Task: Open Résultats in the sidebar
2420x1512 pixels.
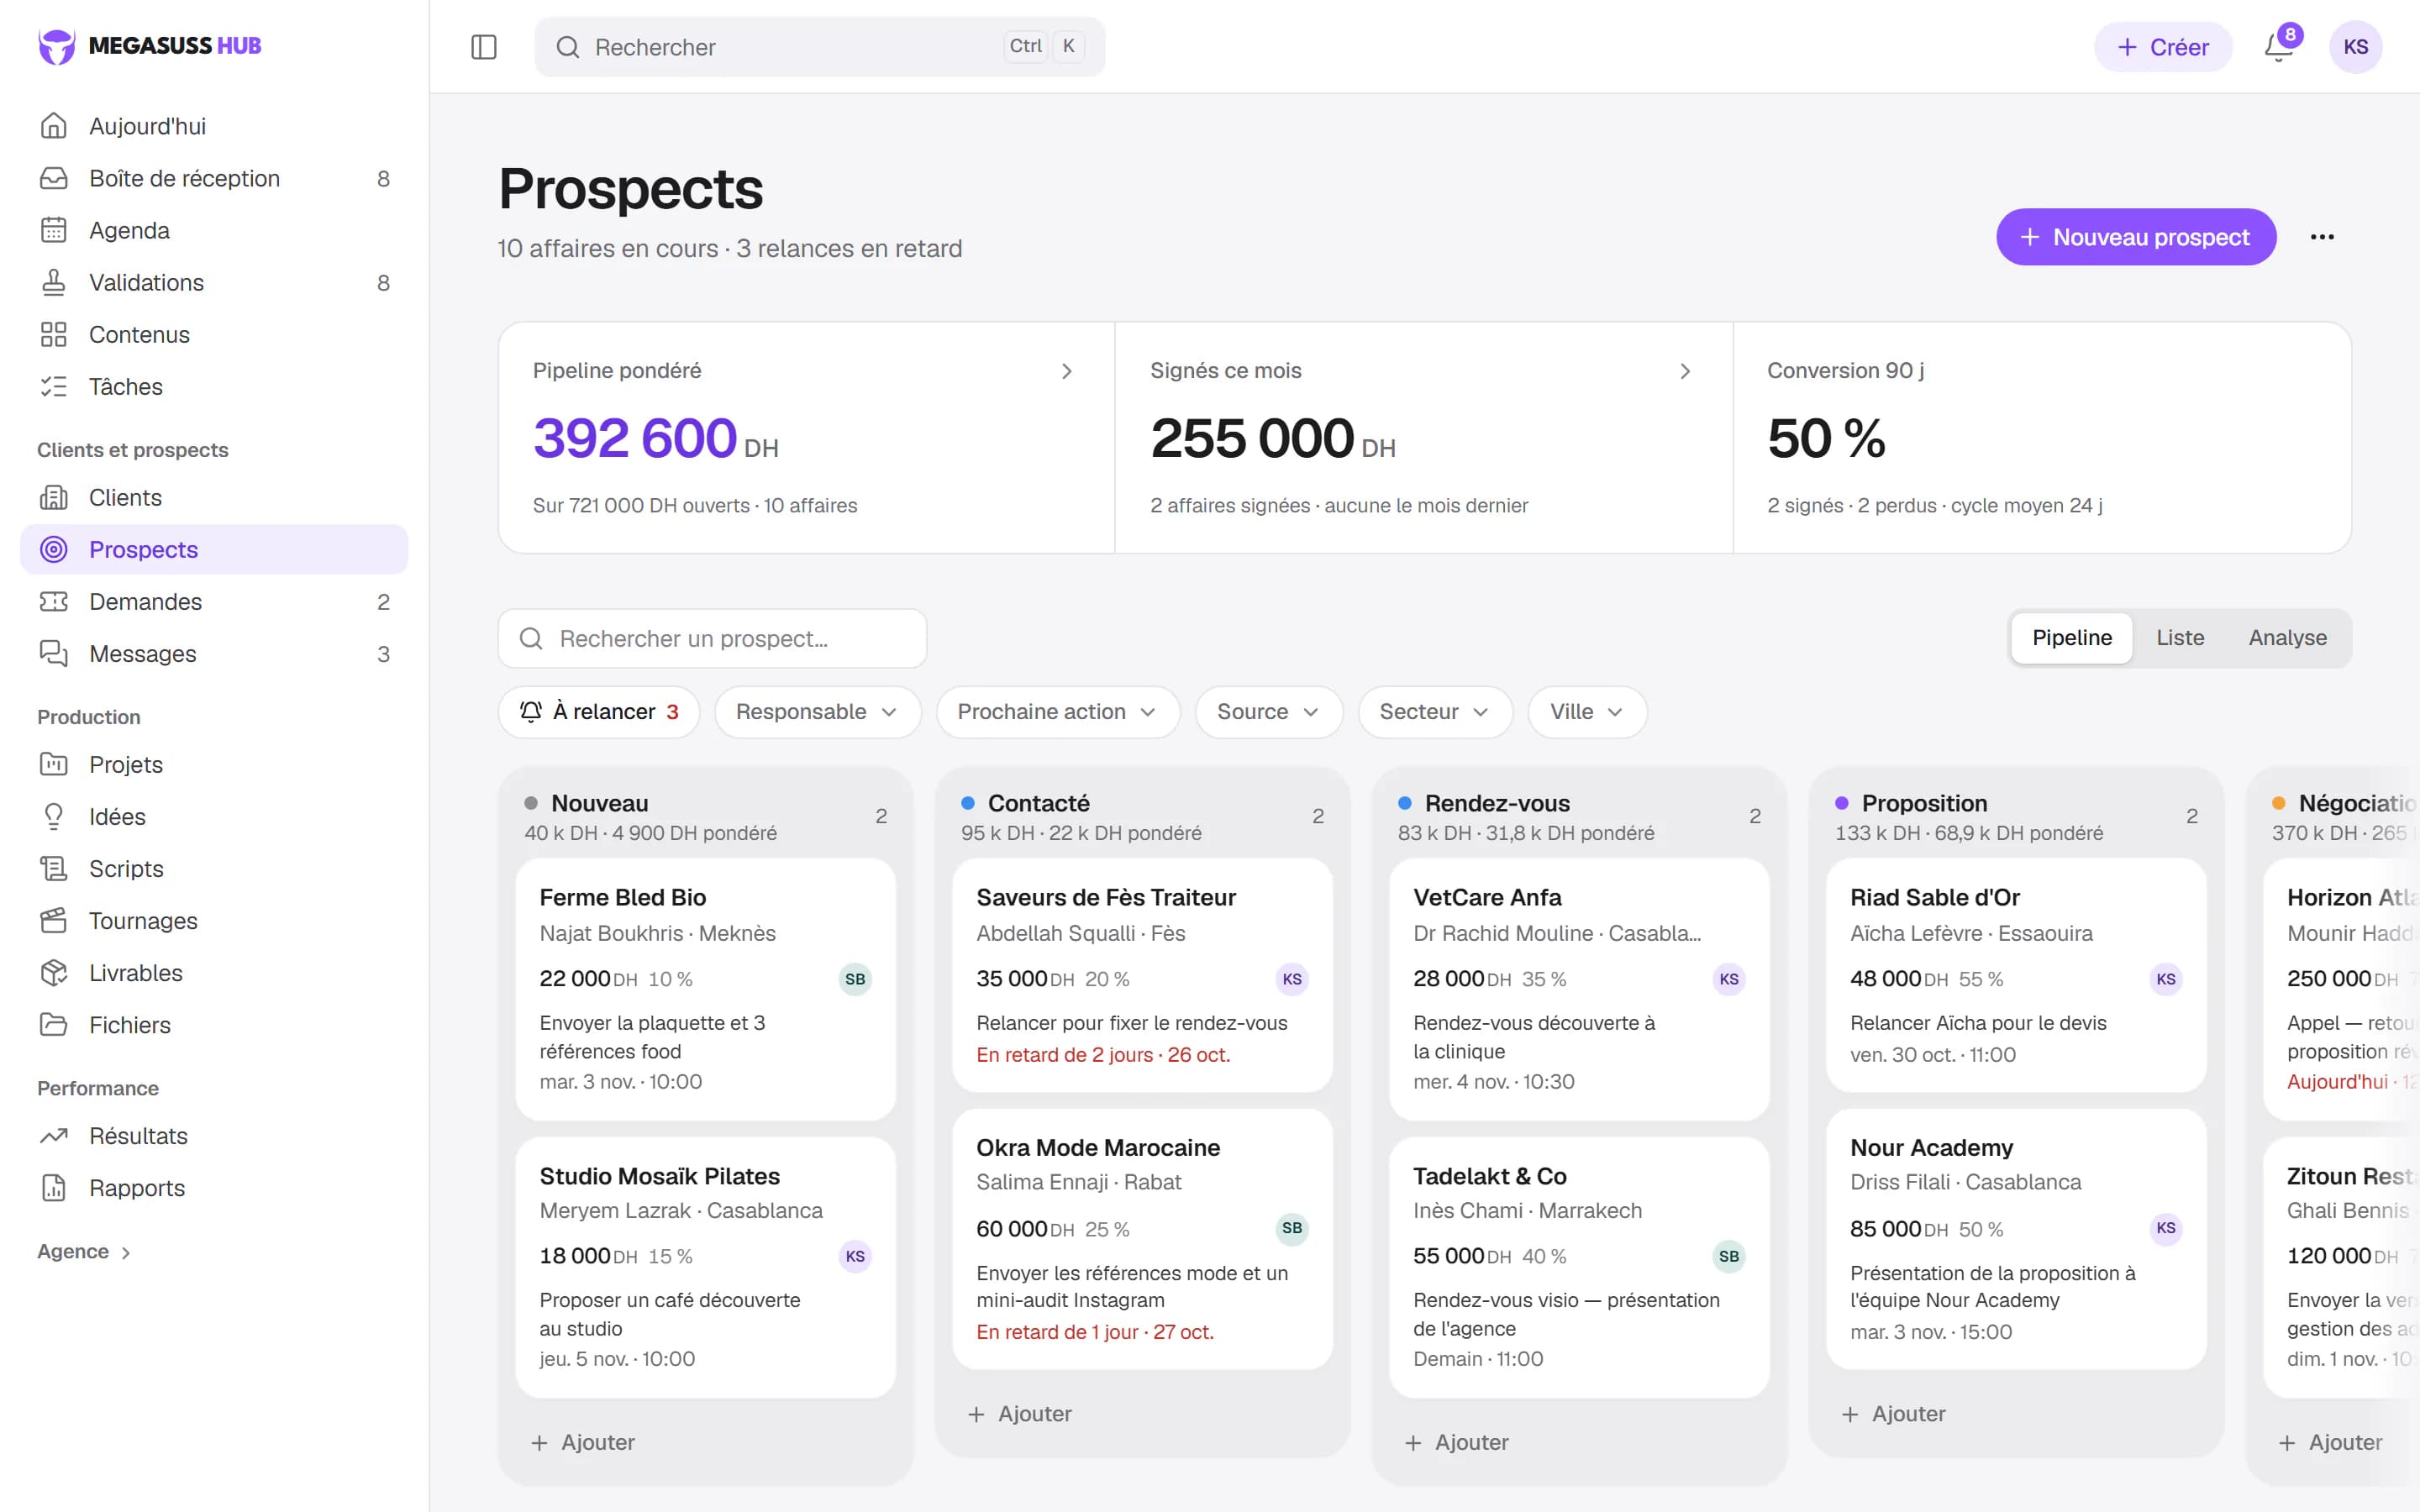Action: [x=214, y=1135]
